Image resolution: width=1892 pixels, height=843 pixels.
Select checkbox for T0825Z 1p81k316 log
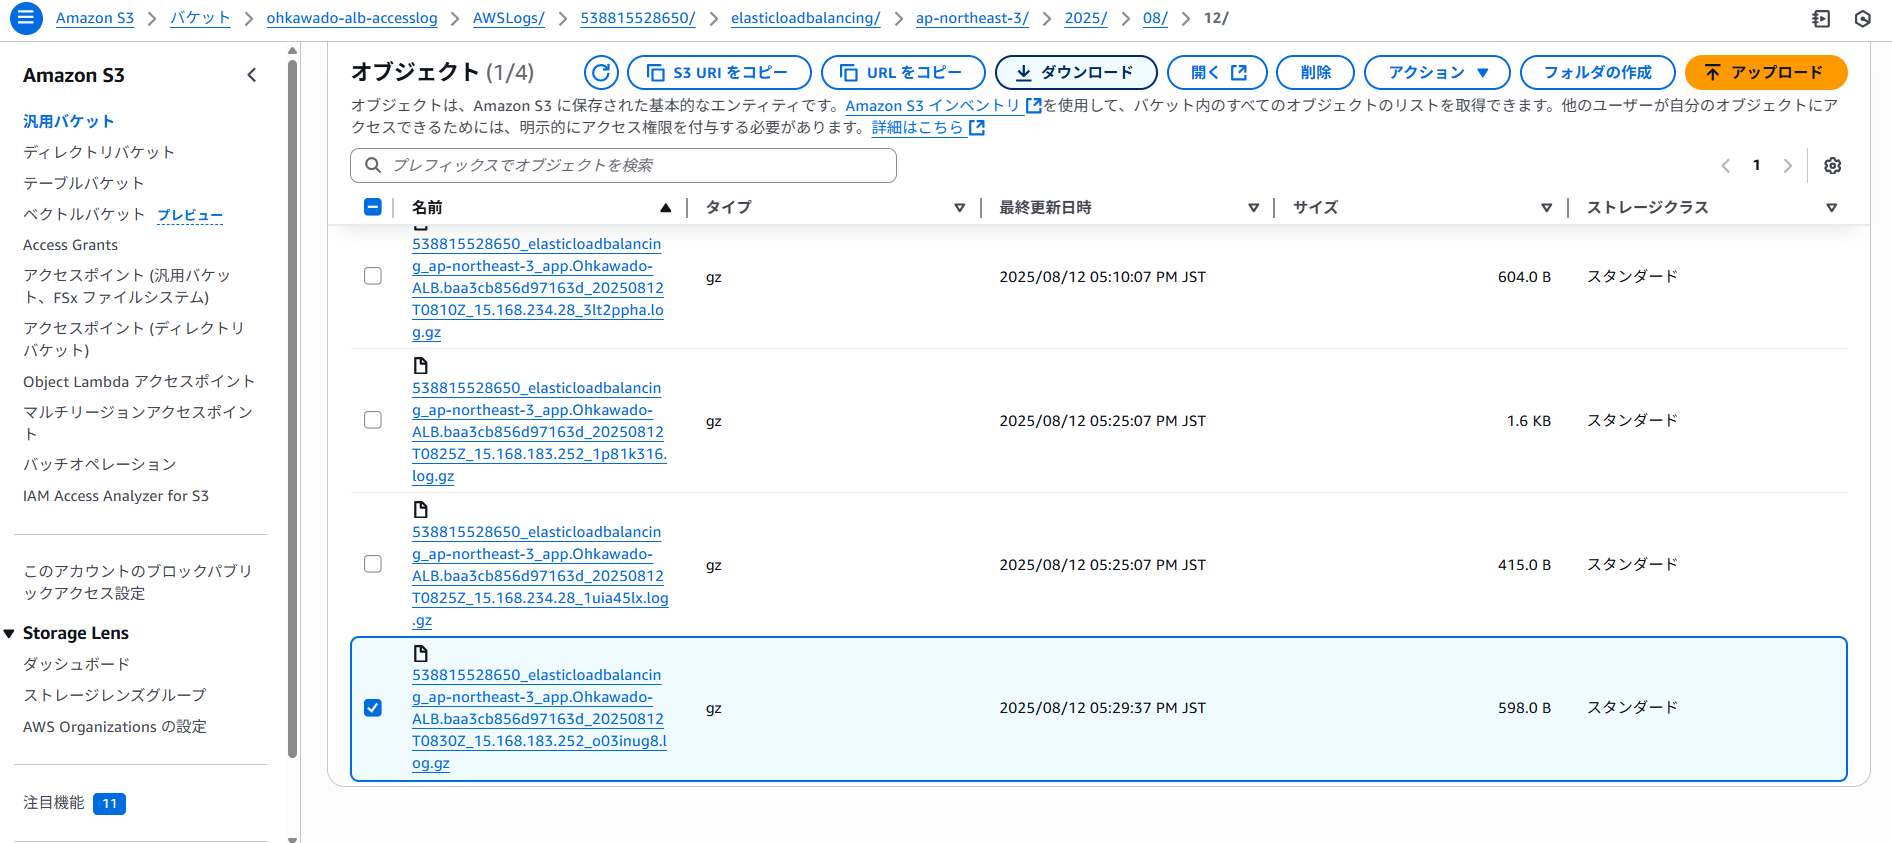click(372, 420)
